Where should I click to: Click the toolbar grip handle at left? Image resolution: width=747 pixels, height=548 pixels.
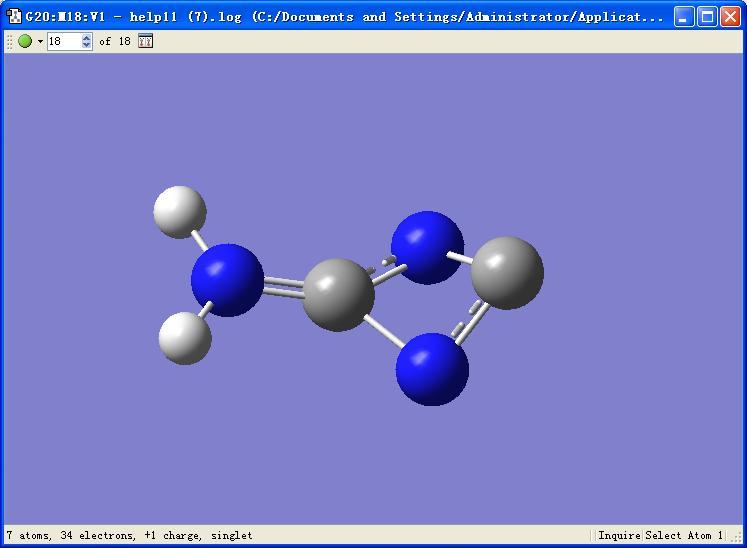[9, 41]
